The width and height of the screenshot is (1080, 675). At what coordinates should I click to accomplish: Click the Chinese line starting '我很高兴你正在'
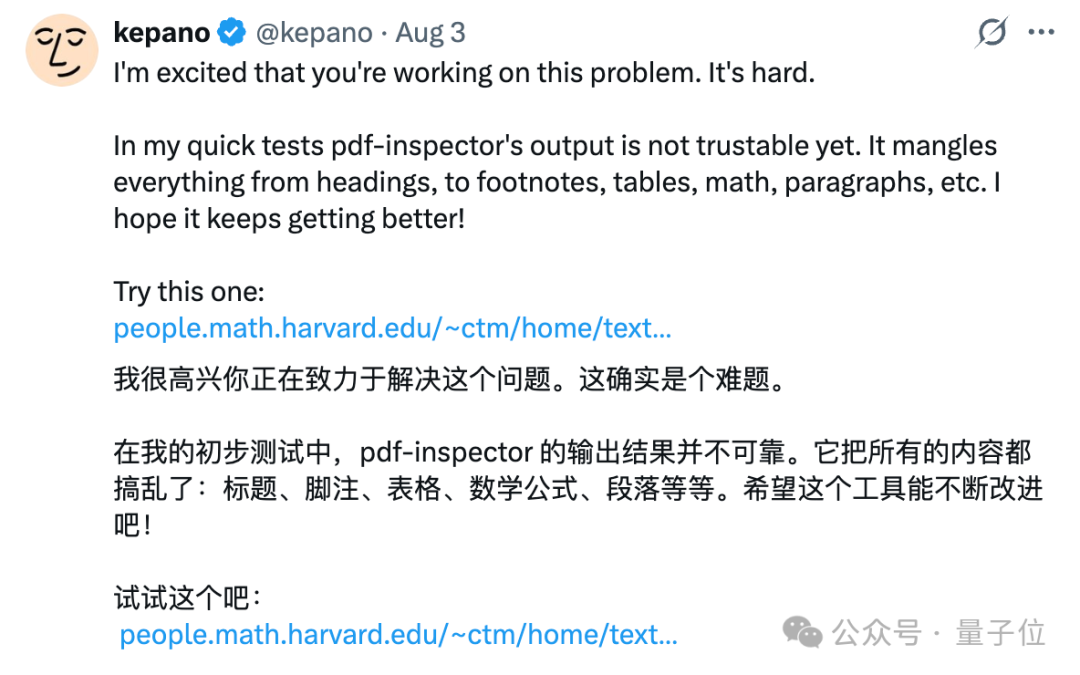[449, 379]
